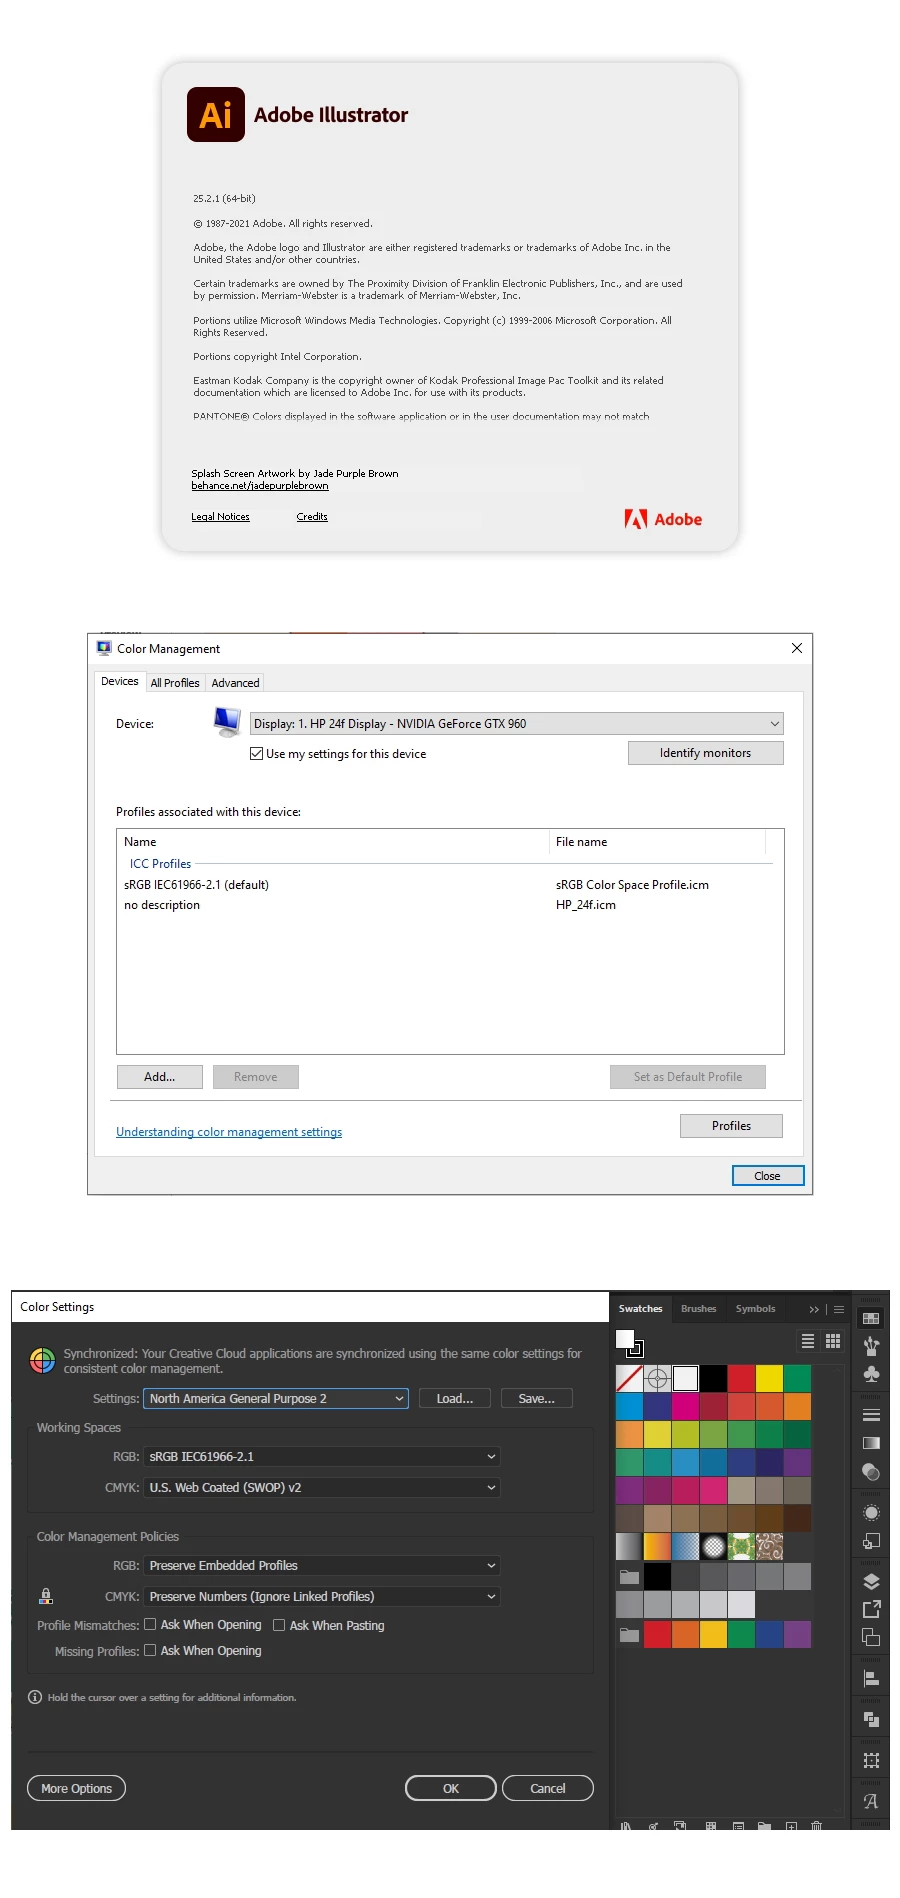Cancel the Color Settings dialog

pyautogui.click(x=548, y=1788)
